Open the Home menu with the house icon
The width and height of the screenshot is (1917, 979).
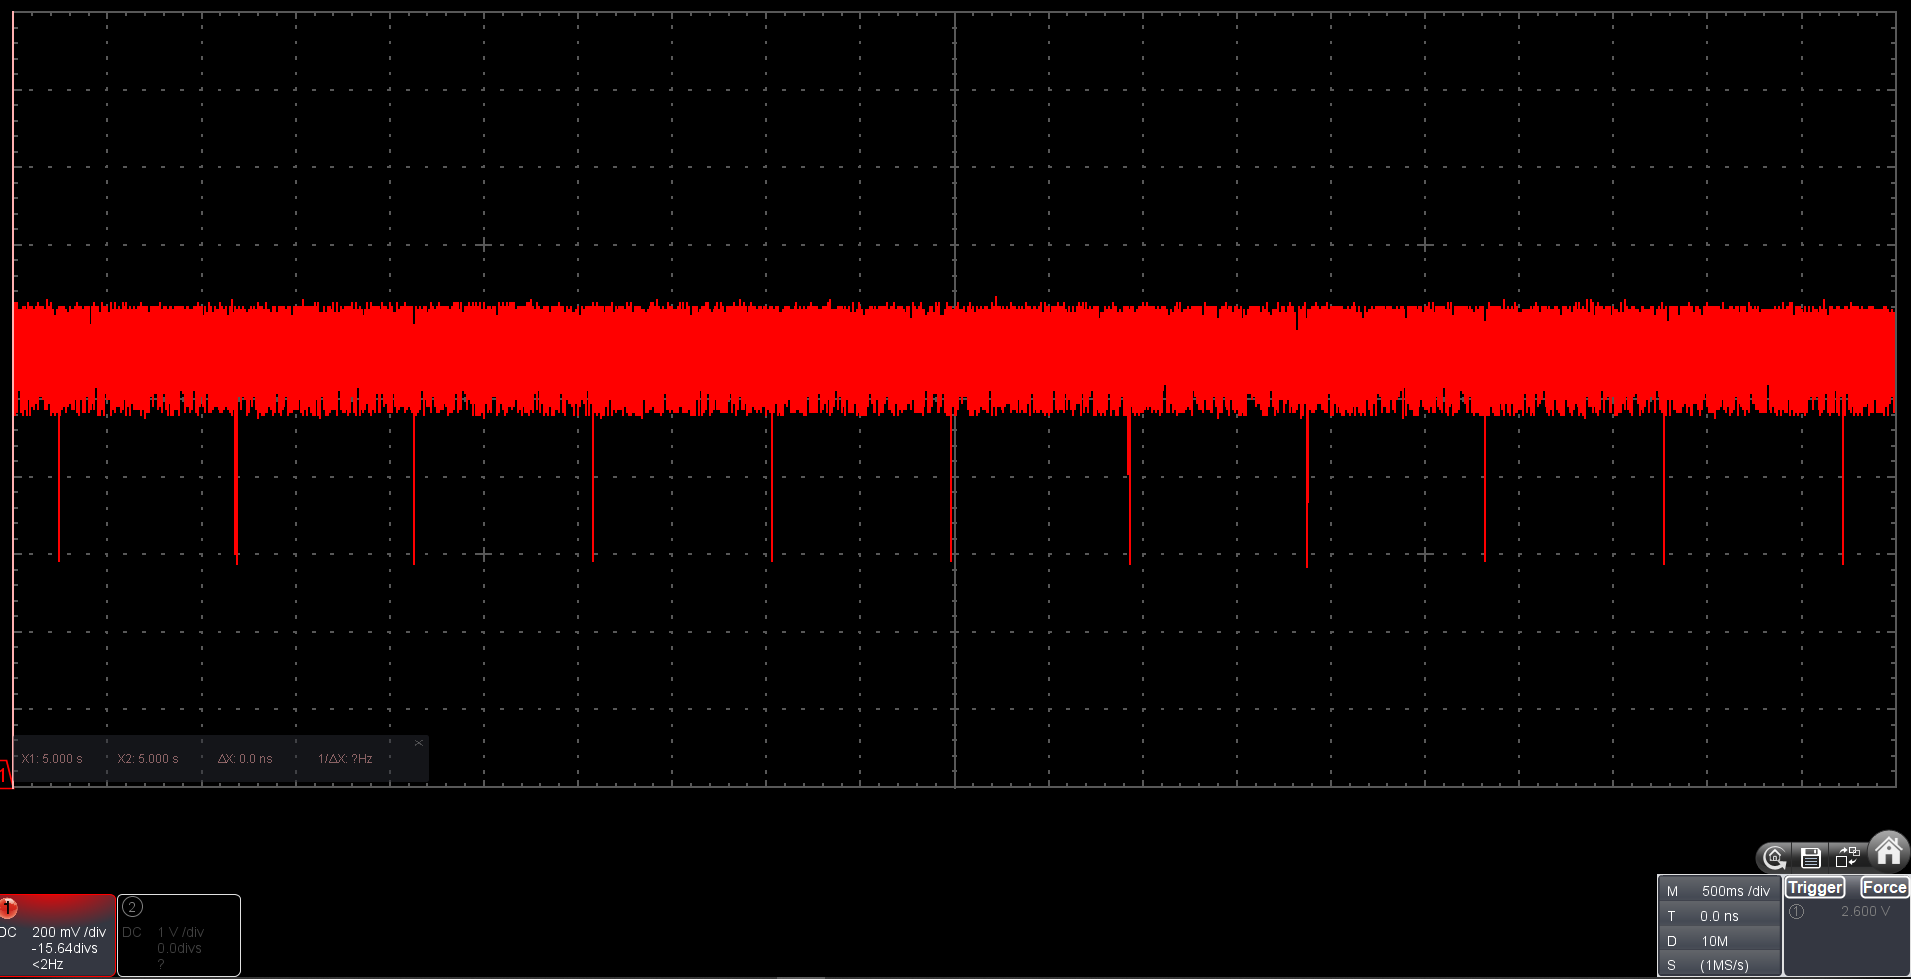coord(1888,852)
